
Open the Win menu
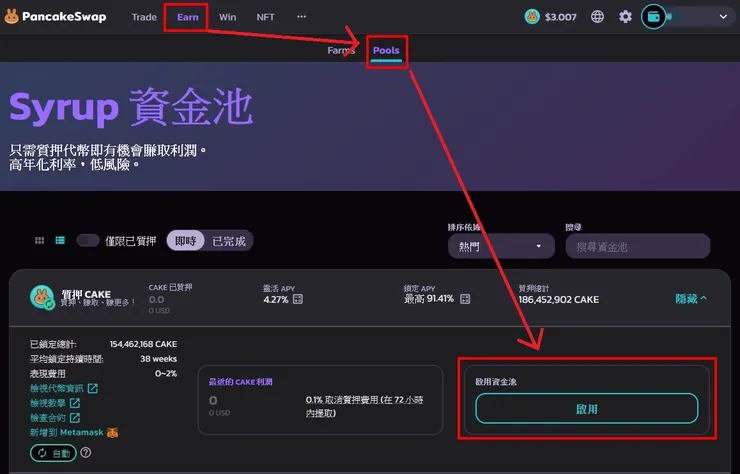227,17
